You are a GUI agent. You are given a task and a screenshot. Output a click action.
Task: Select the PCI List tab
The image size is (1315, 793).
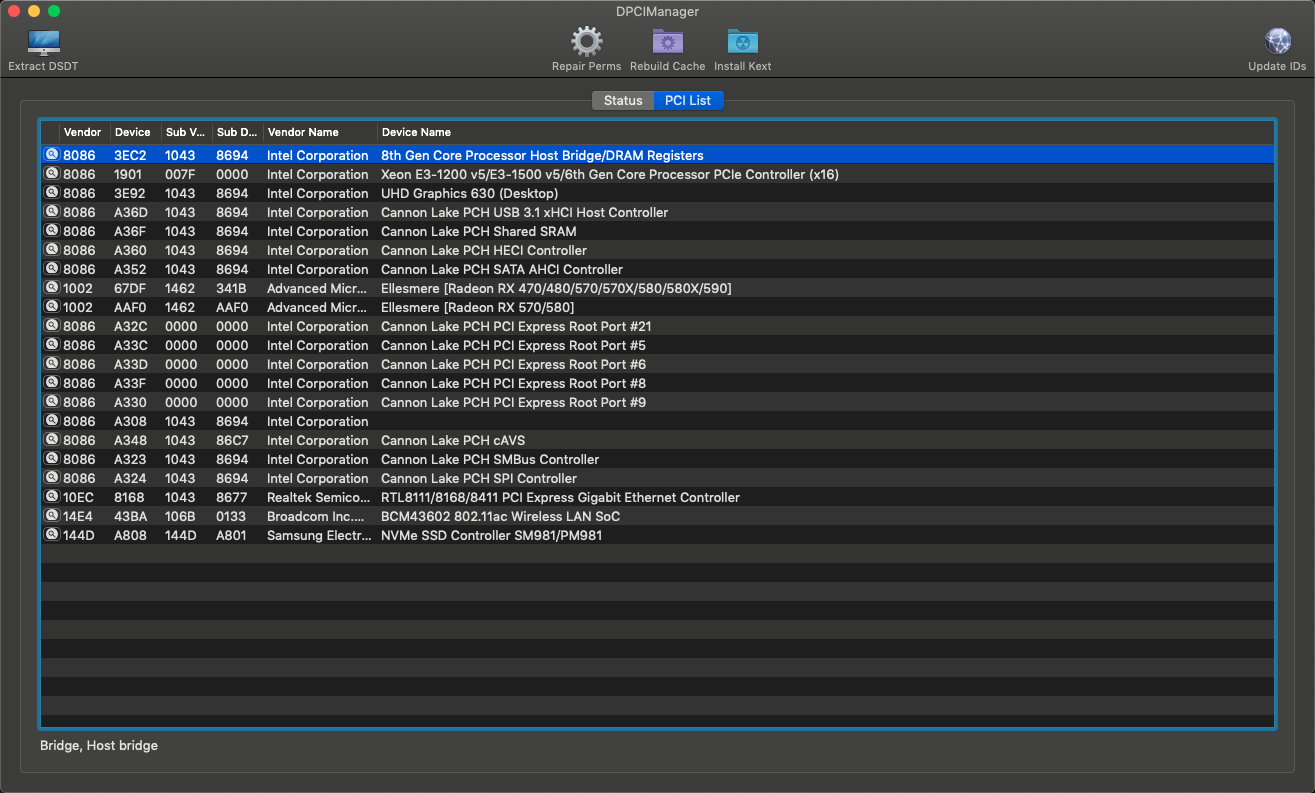coord(688,101)
